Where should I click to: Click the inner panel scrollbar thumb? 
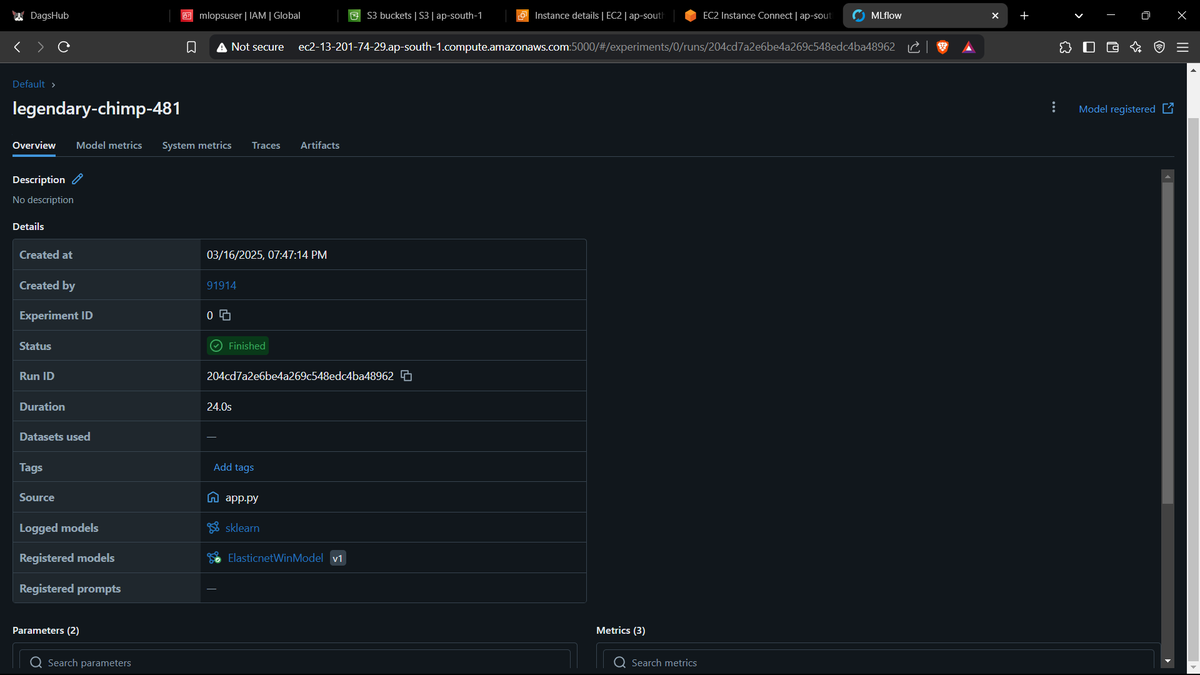pyautogui.click(x=1167, y=343)
